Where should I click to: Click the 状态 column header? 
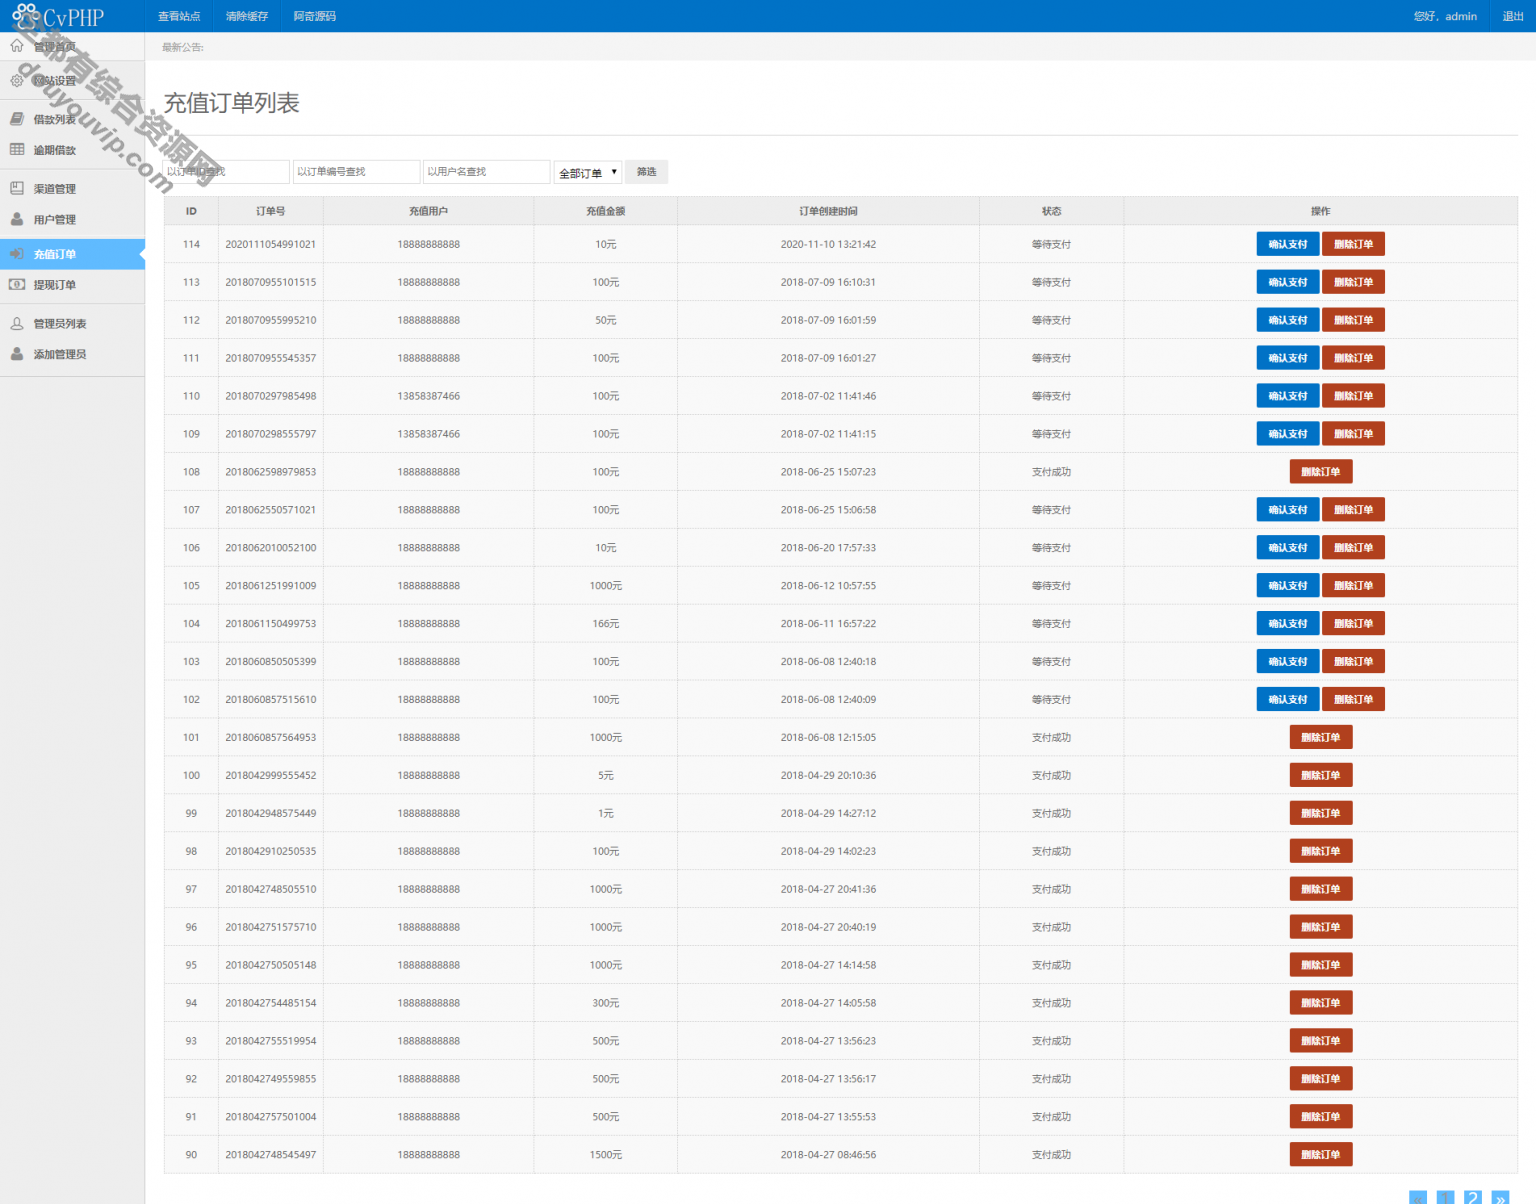pos(1051,211)
